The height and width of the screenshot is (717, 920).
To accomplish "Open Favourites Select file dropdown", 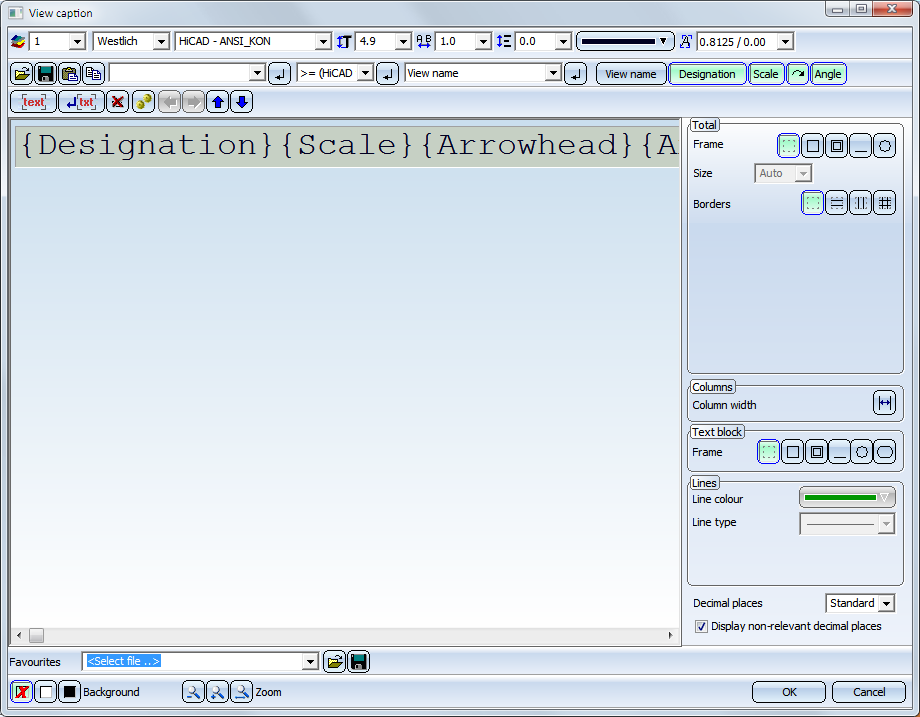I will pos(310,662).
